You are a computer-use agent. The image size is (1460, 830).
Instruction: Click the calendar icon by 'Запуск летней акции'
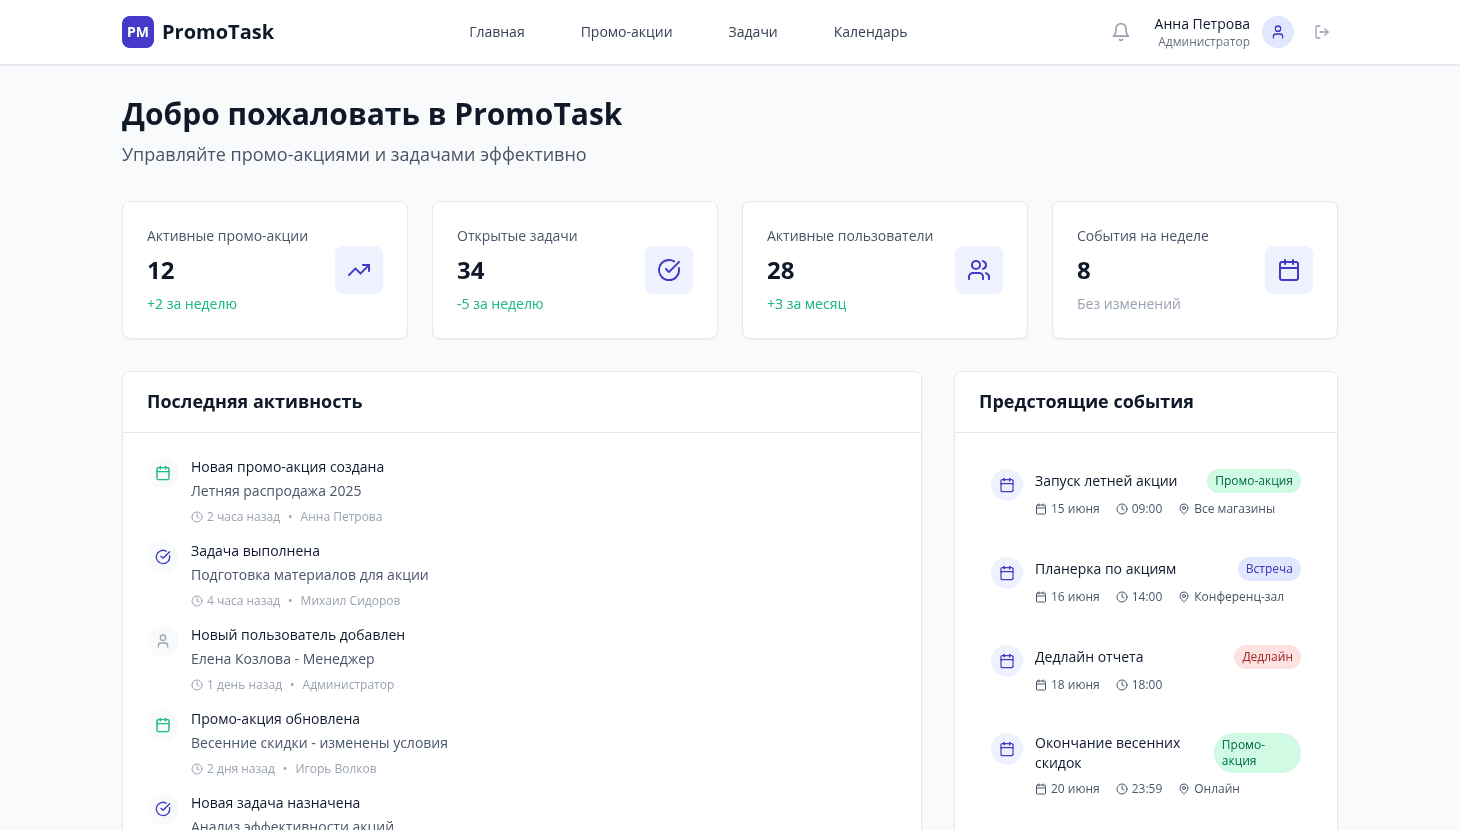point(1007,485)
